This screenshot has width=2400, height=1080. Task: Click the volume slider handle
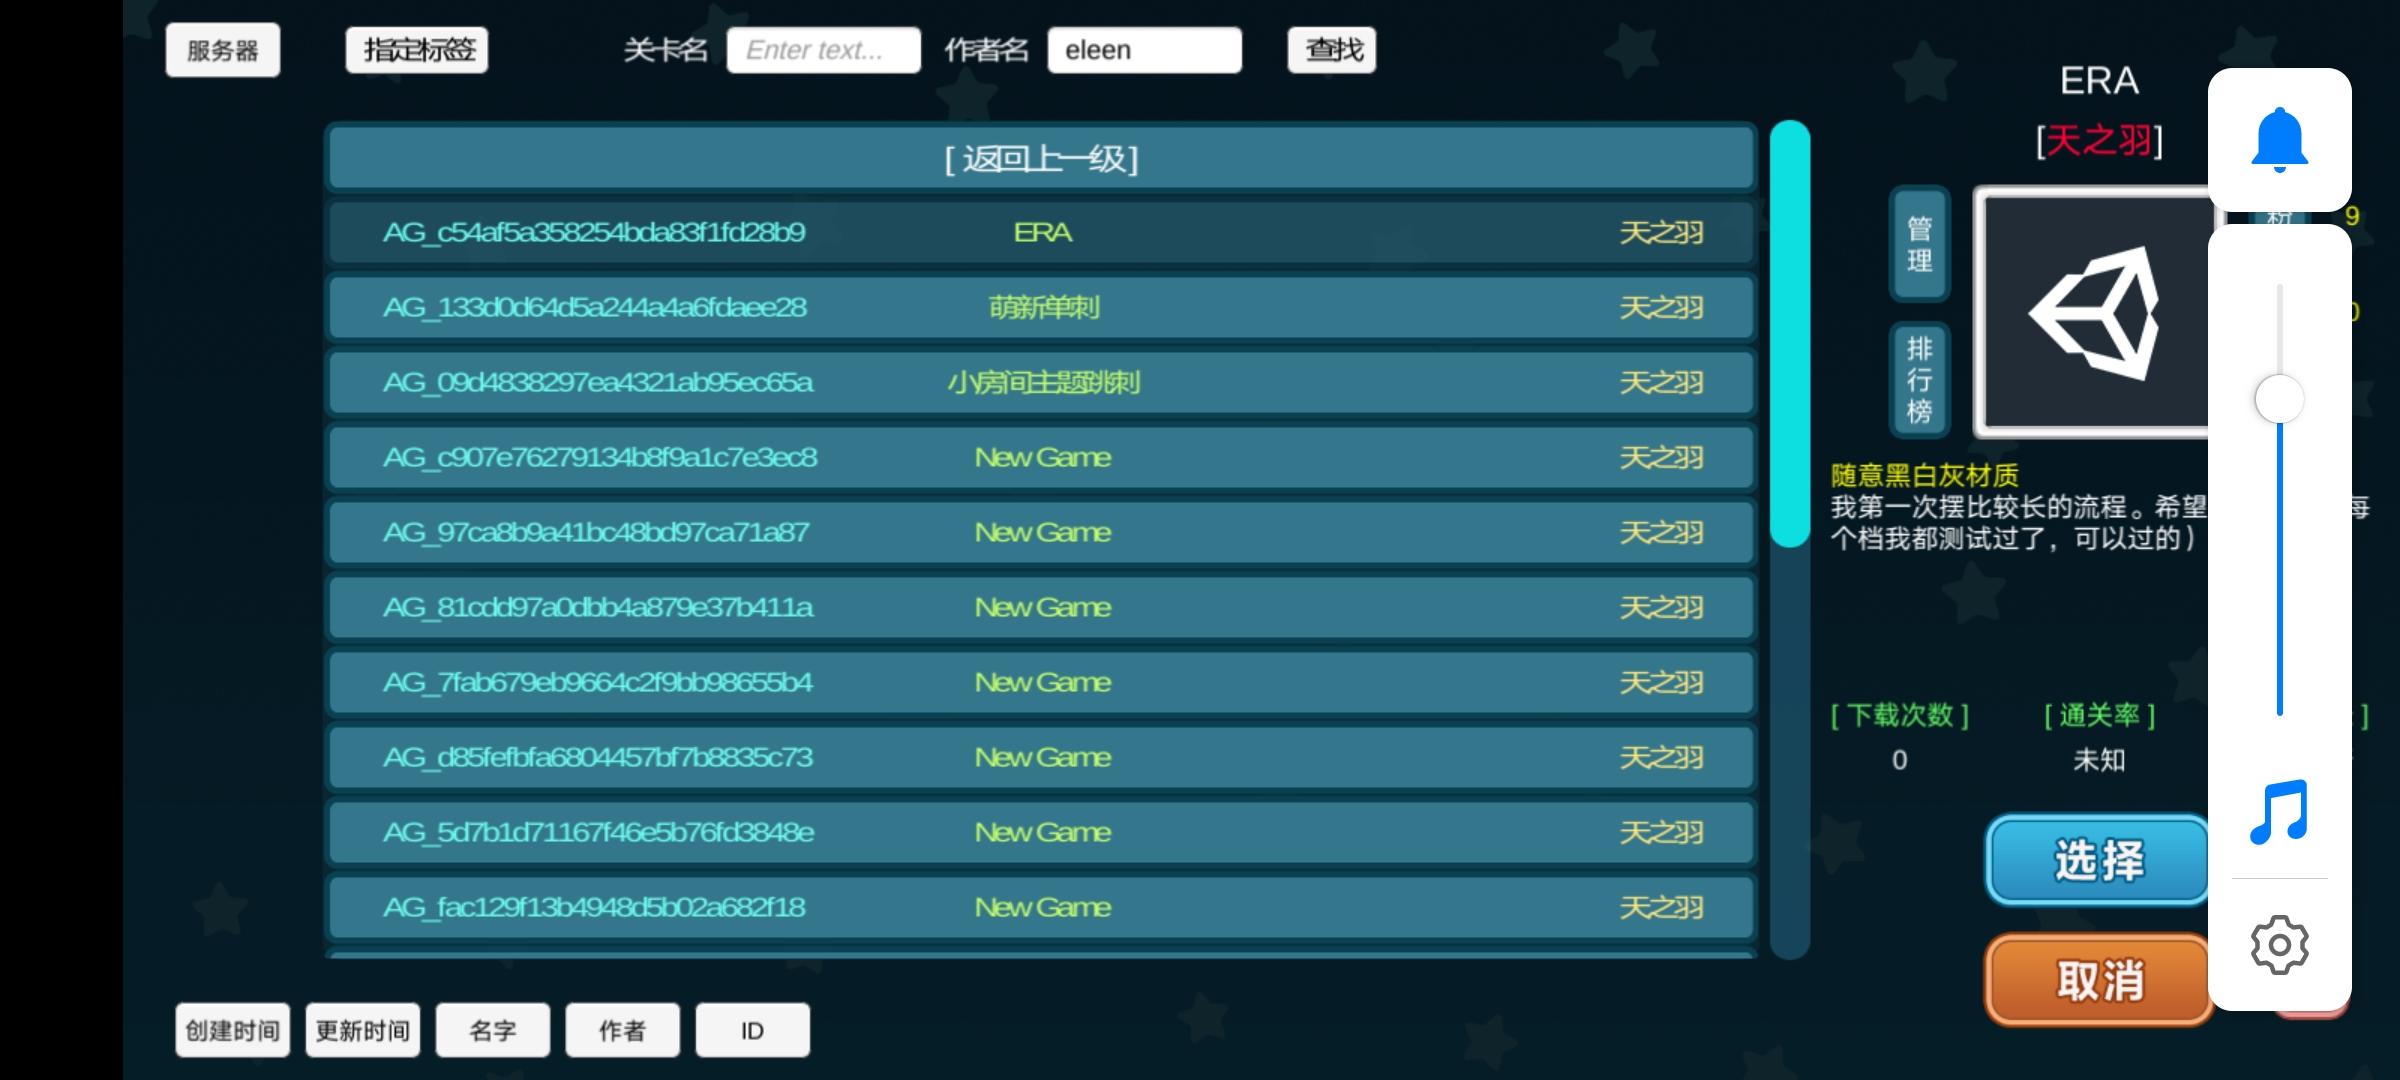coord(2279,400)
